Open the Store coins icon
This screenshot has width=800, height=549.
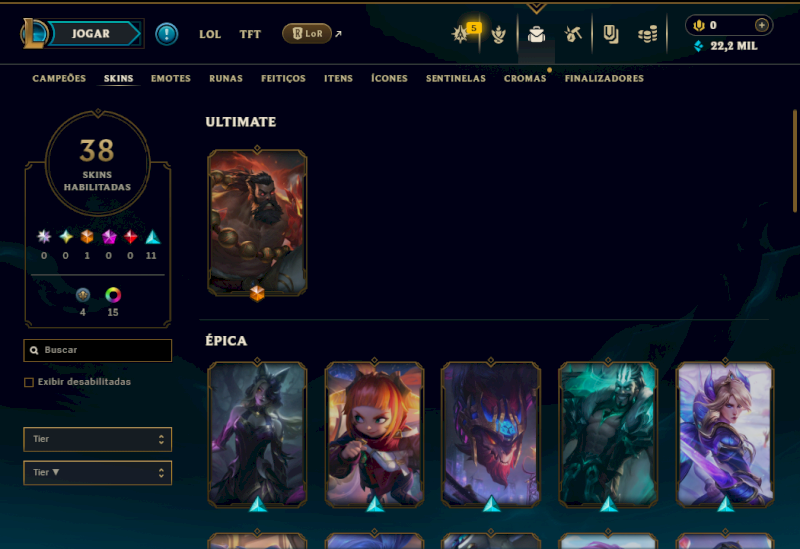(x=647, y=35)
